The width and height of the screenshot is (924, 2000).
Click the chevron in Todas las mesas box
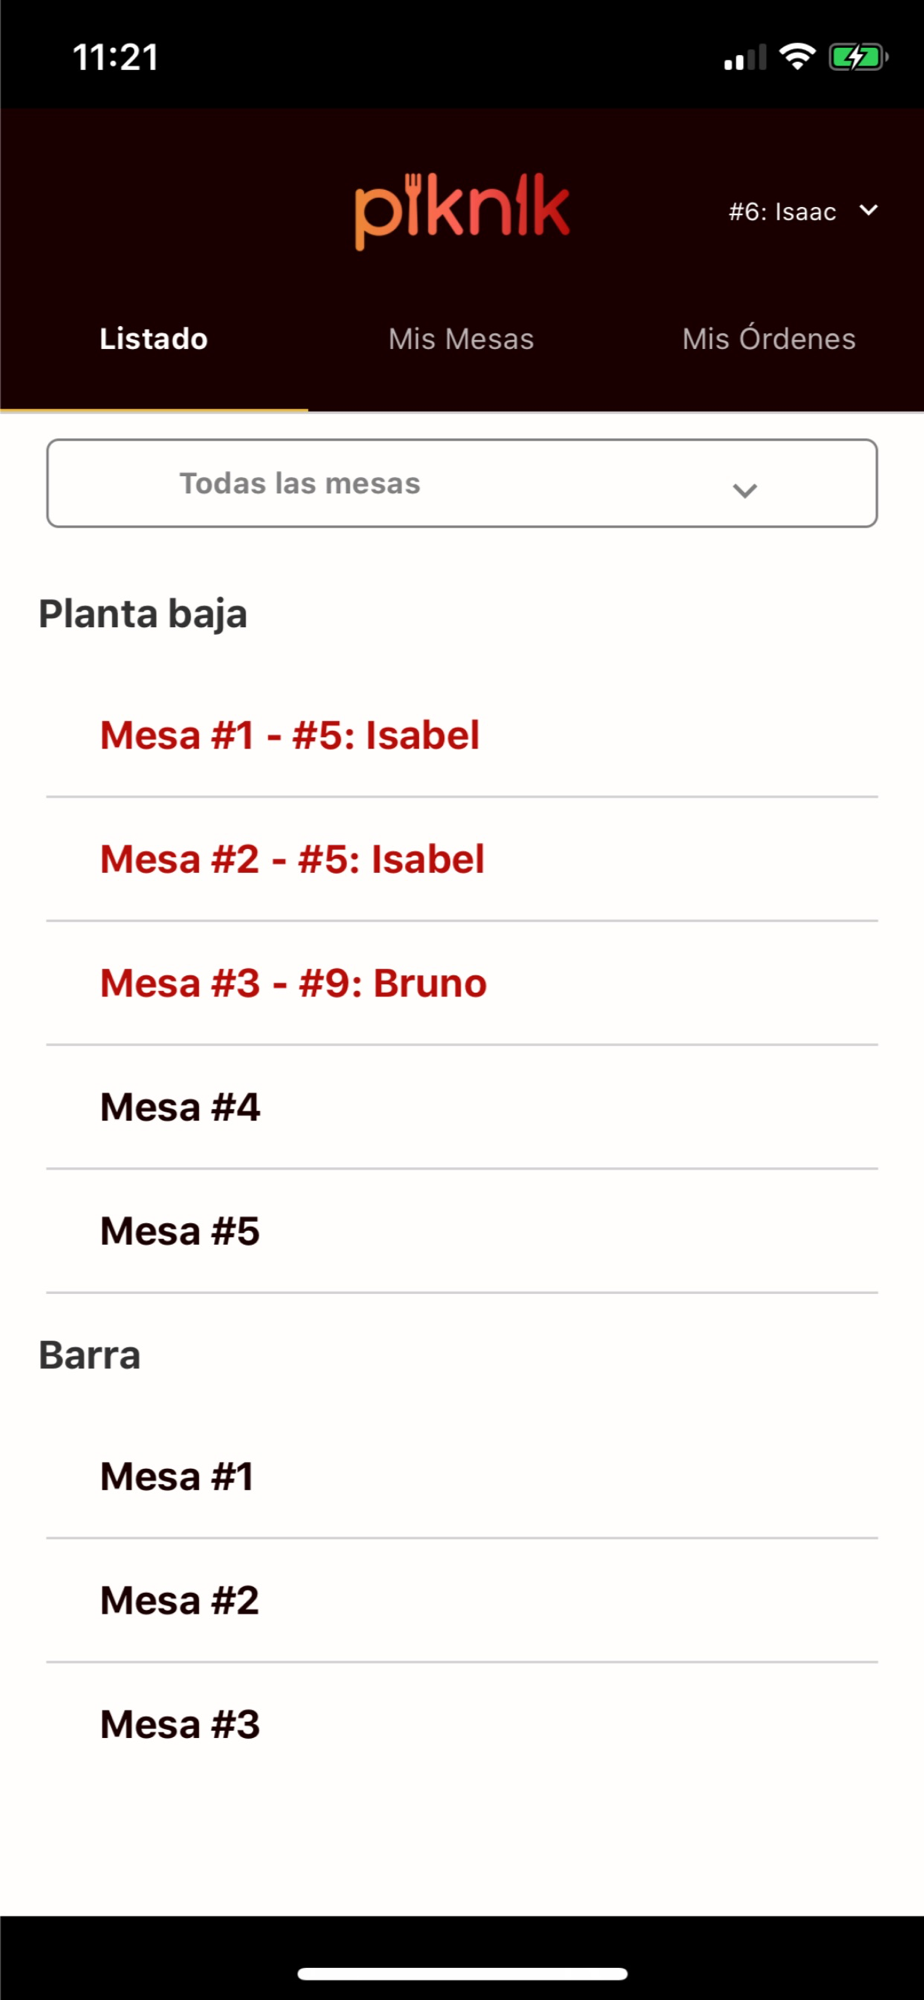point(745,490)
